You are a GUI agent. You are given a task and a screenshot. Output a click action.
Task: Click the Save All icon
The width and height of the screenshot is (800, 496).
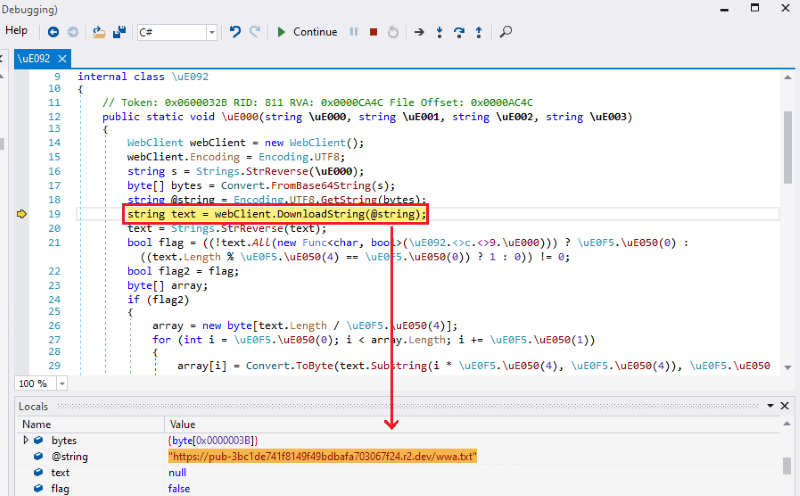pos(118,32)
